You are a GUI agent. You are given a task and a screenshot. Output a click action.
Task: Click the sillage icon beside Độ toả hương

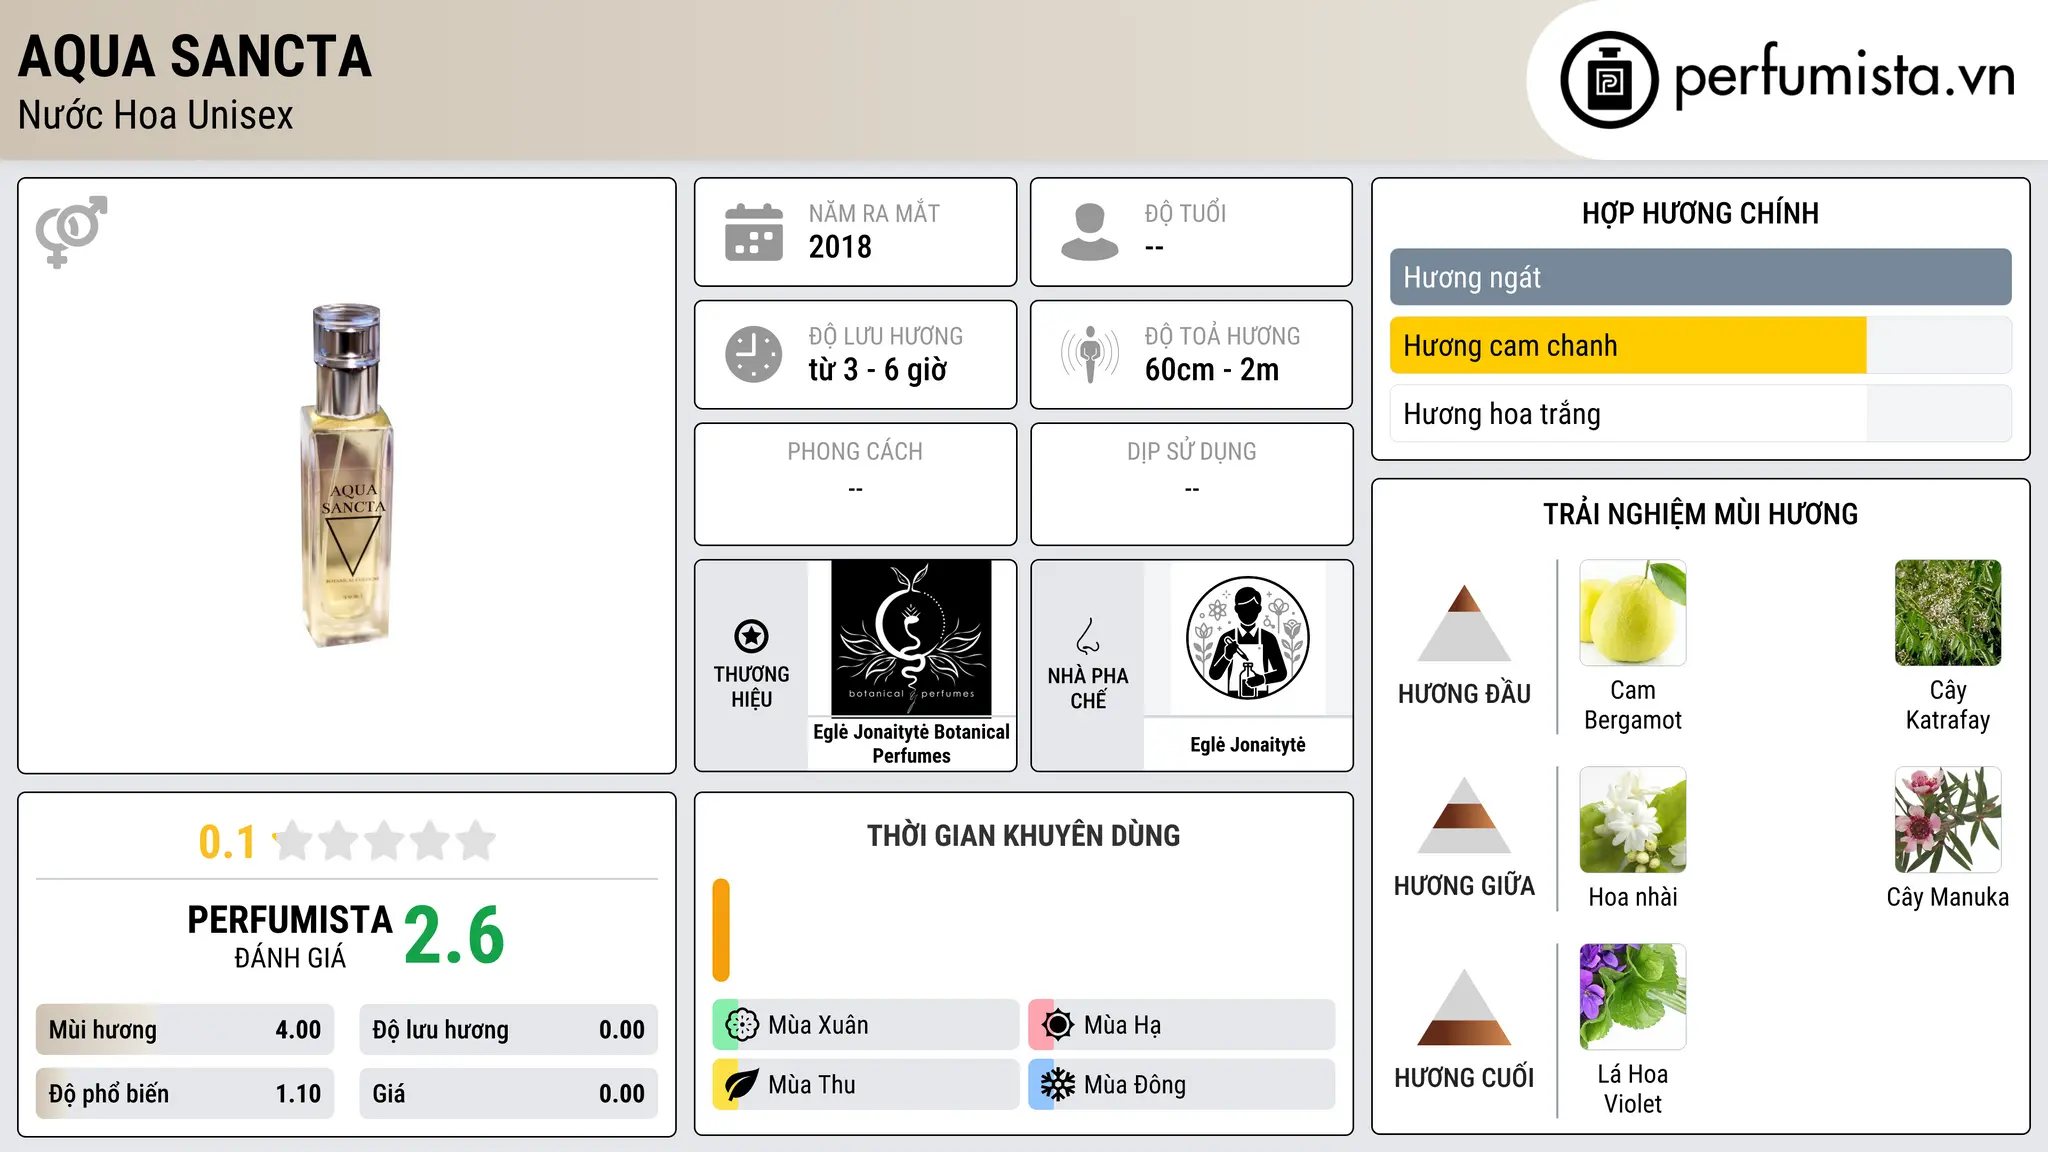point(1090,354)
